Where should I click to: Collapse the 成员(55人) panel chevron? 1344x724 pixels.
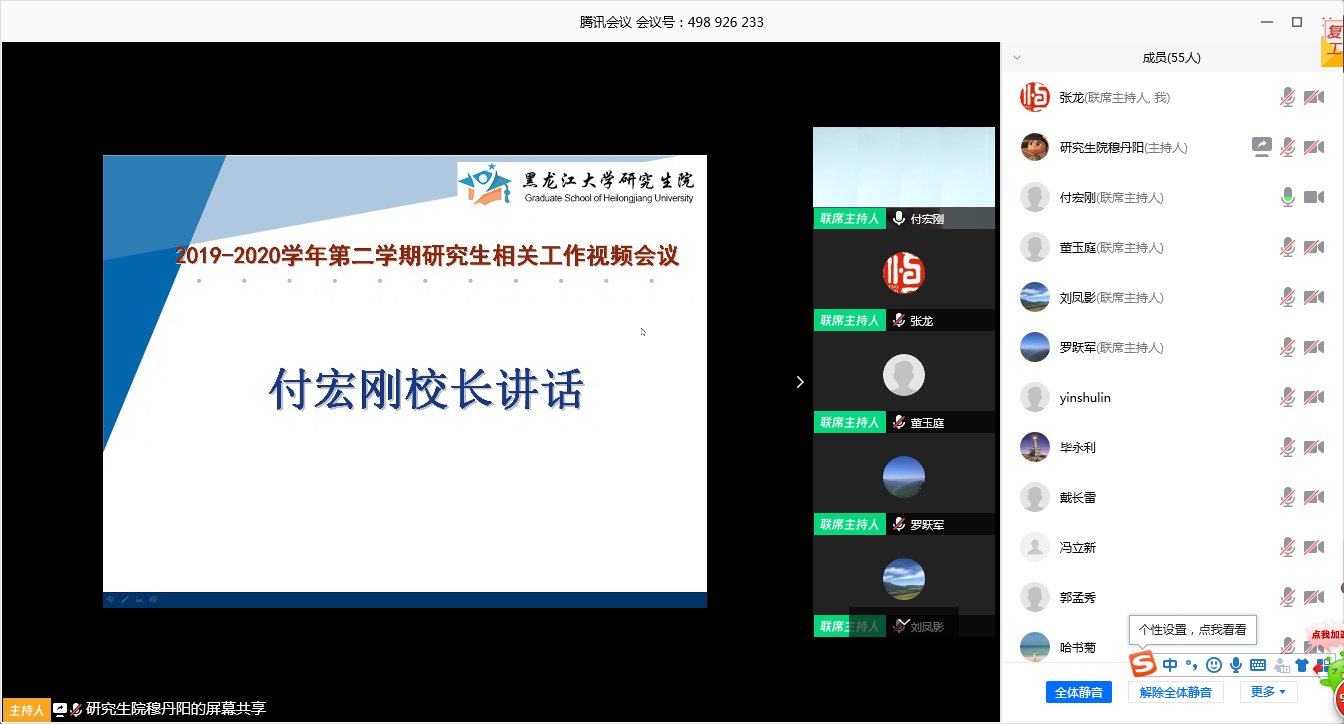pos(1017,58)
